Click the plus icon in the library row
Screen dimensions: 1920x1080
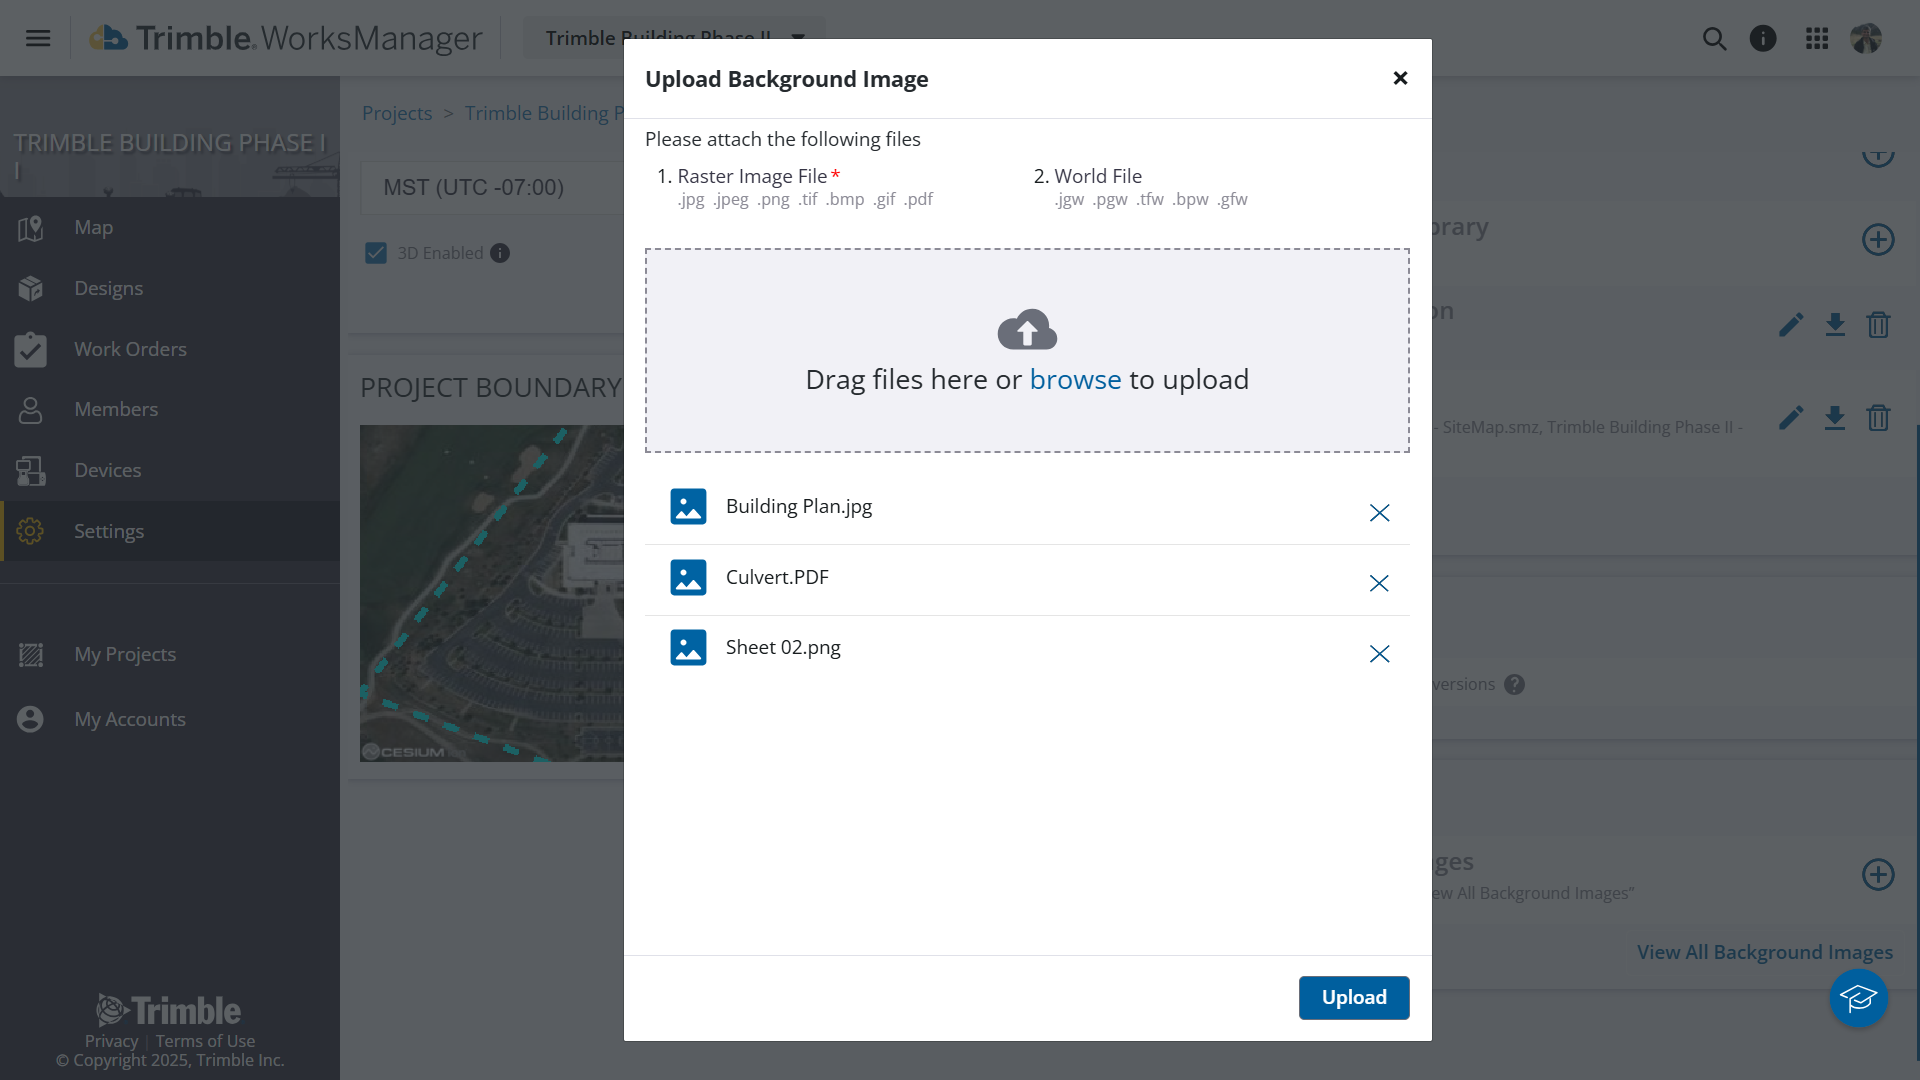(1878, 239)
